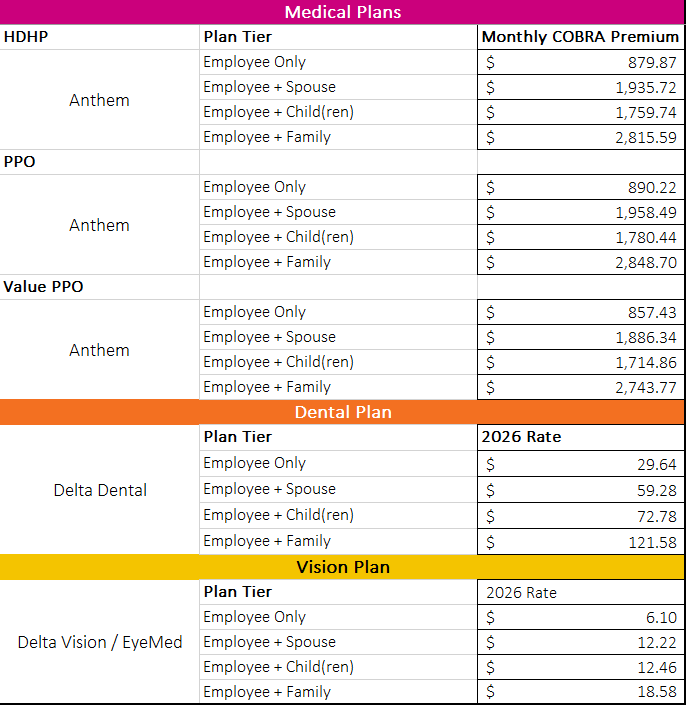The image size is (686, 706).
Task: Click the 879.87 premium cell
Action: coord(580,62)
